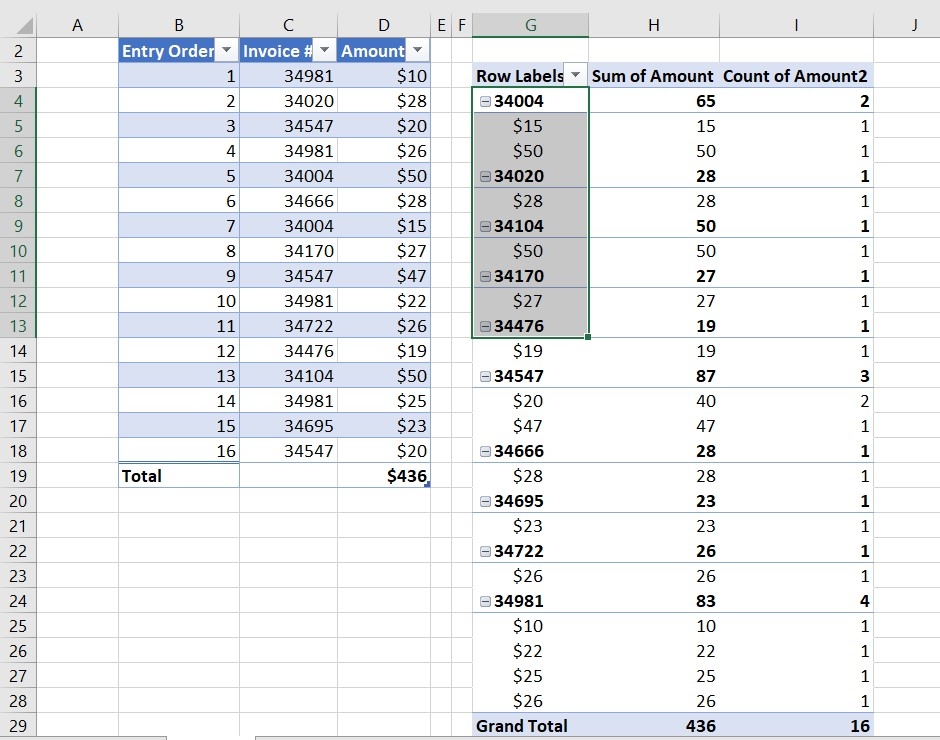The height and width of the screenshot is (740, 940).
Task: Open the Invoice # filter dropdown
Action: (x=325, y=50)
